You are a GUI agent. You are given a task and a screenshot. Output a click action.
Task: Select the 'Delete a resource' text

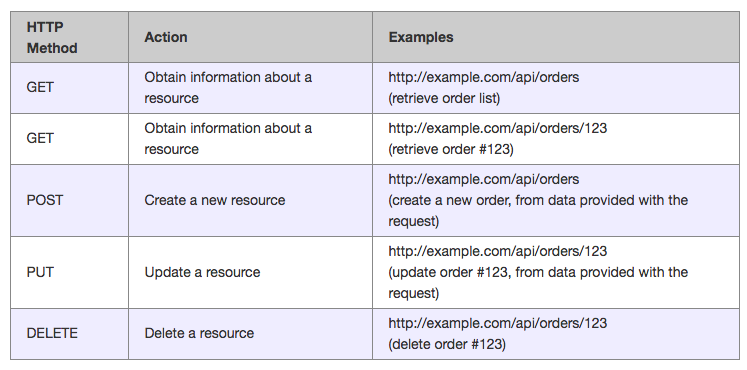[x=199, y=333]
